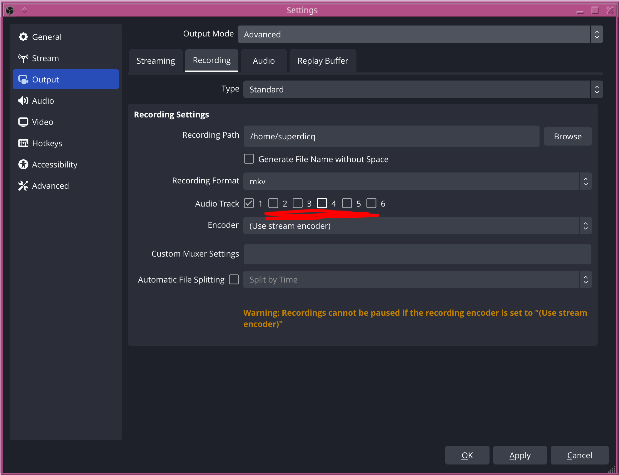The height and width of the screenshot is (475, 619).
Task: Open the Output Mode dropdown
Action: 420,34
